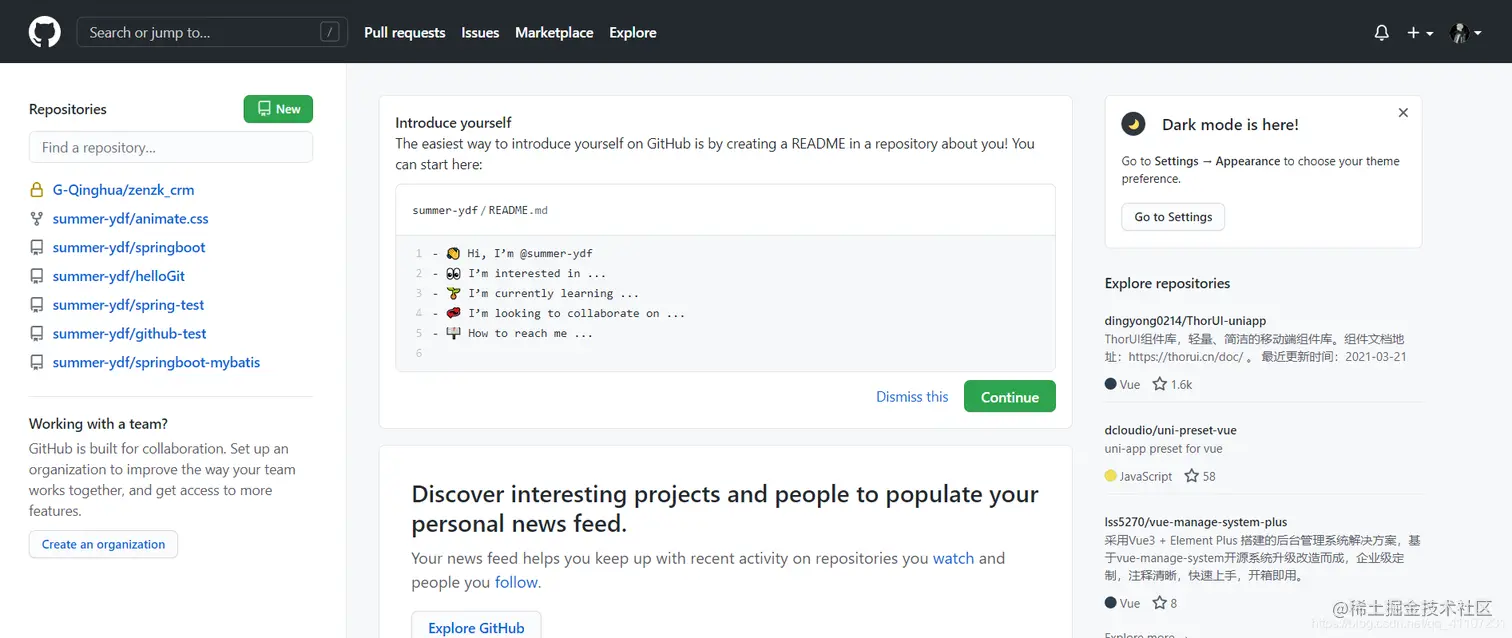Click the moon dark mode icon
Viewport: 1512px width, 638px height.
click(1133, 124)
